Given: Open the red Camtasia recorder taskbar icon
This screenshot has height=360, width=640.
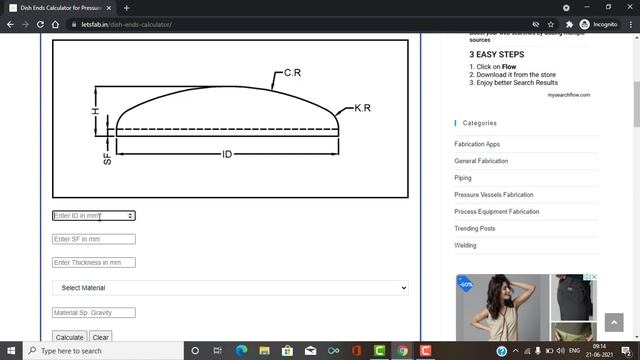Looking at the screenshot, I should (425, 351).
